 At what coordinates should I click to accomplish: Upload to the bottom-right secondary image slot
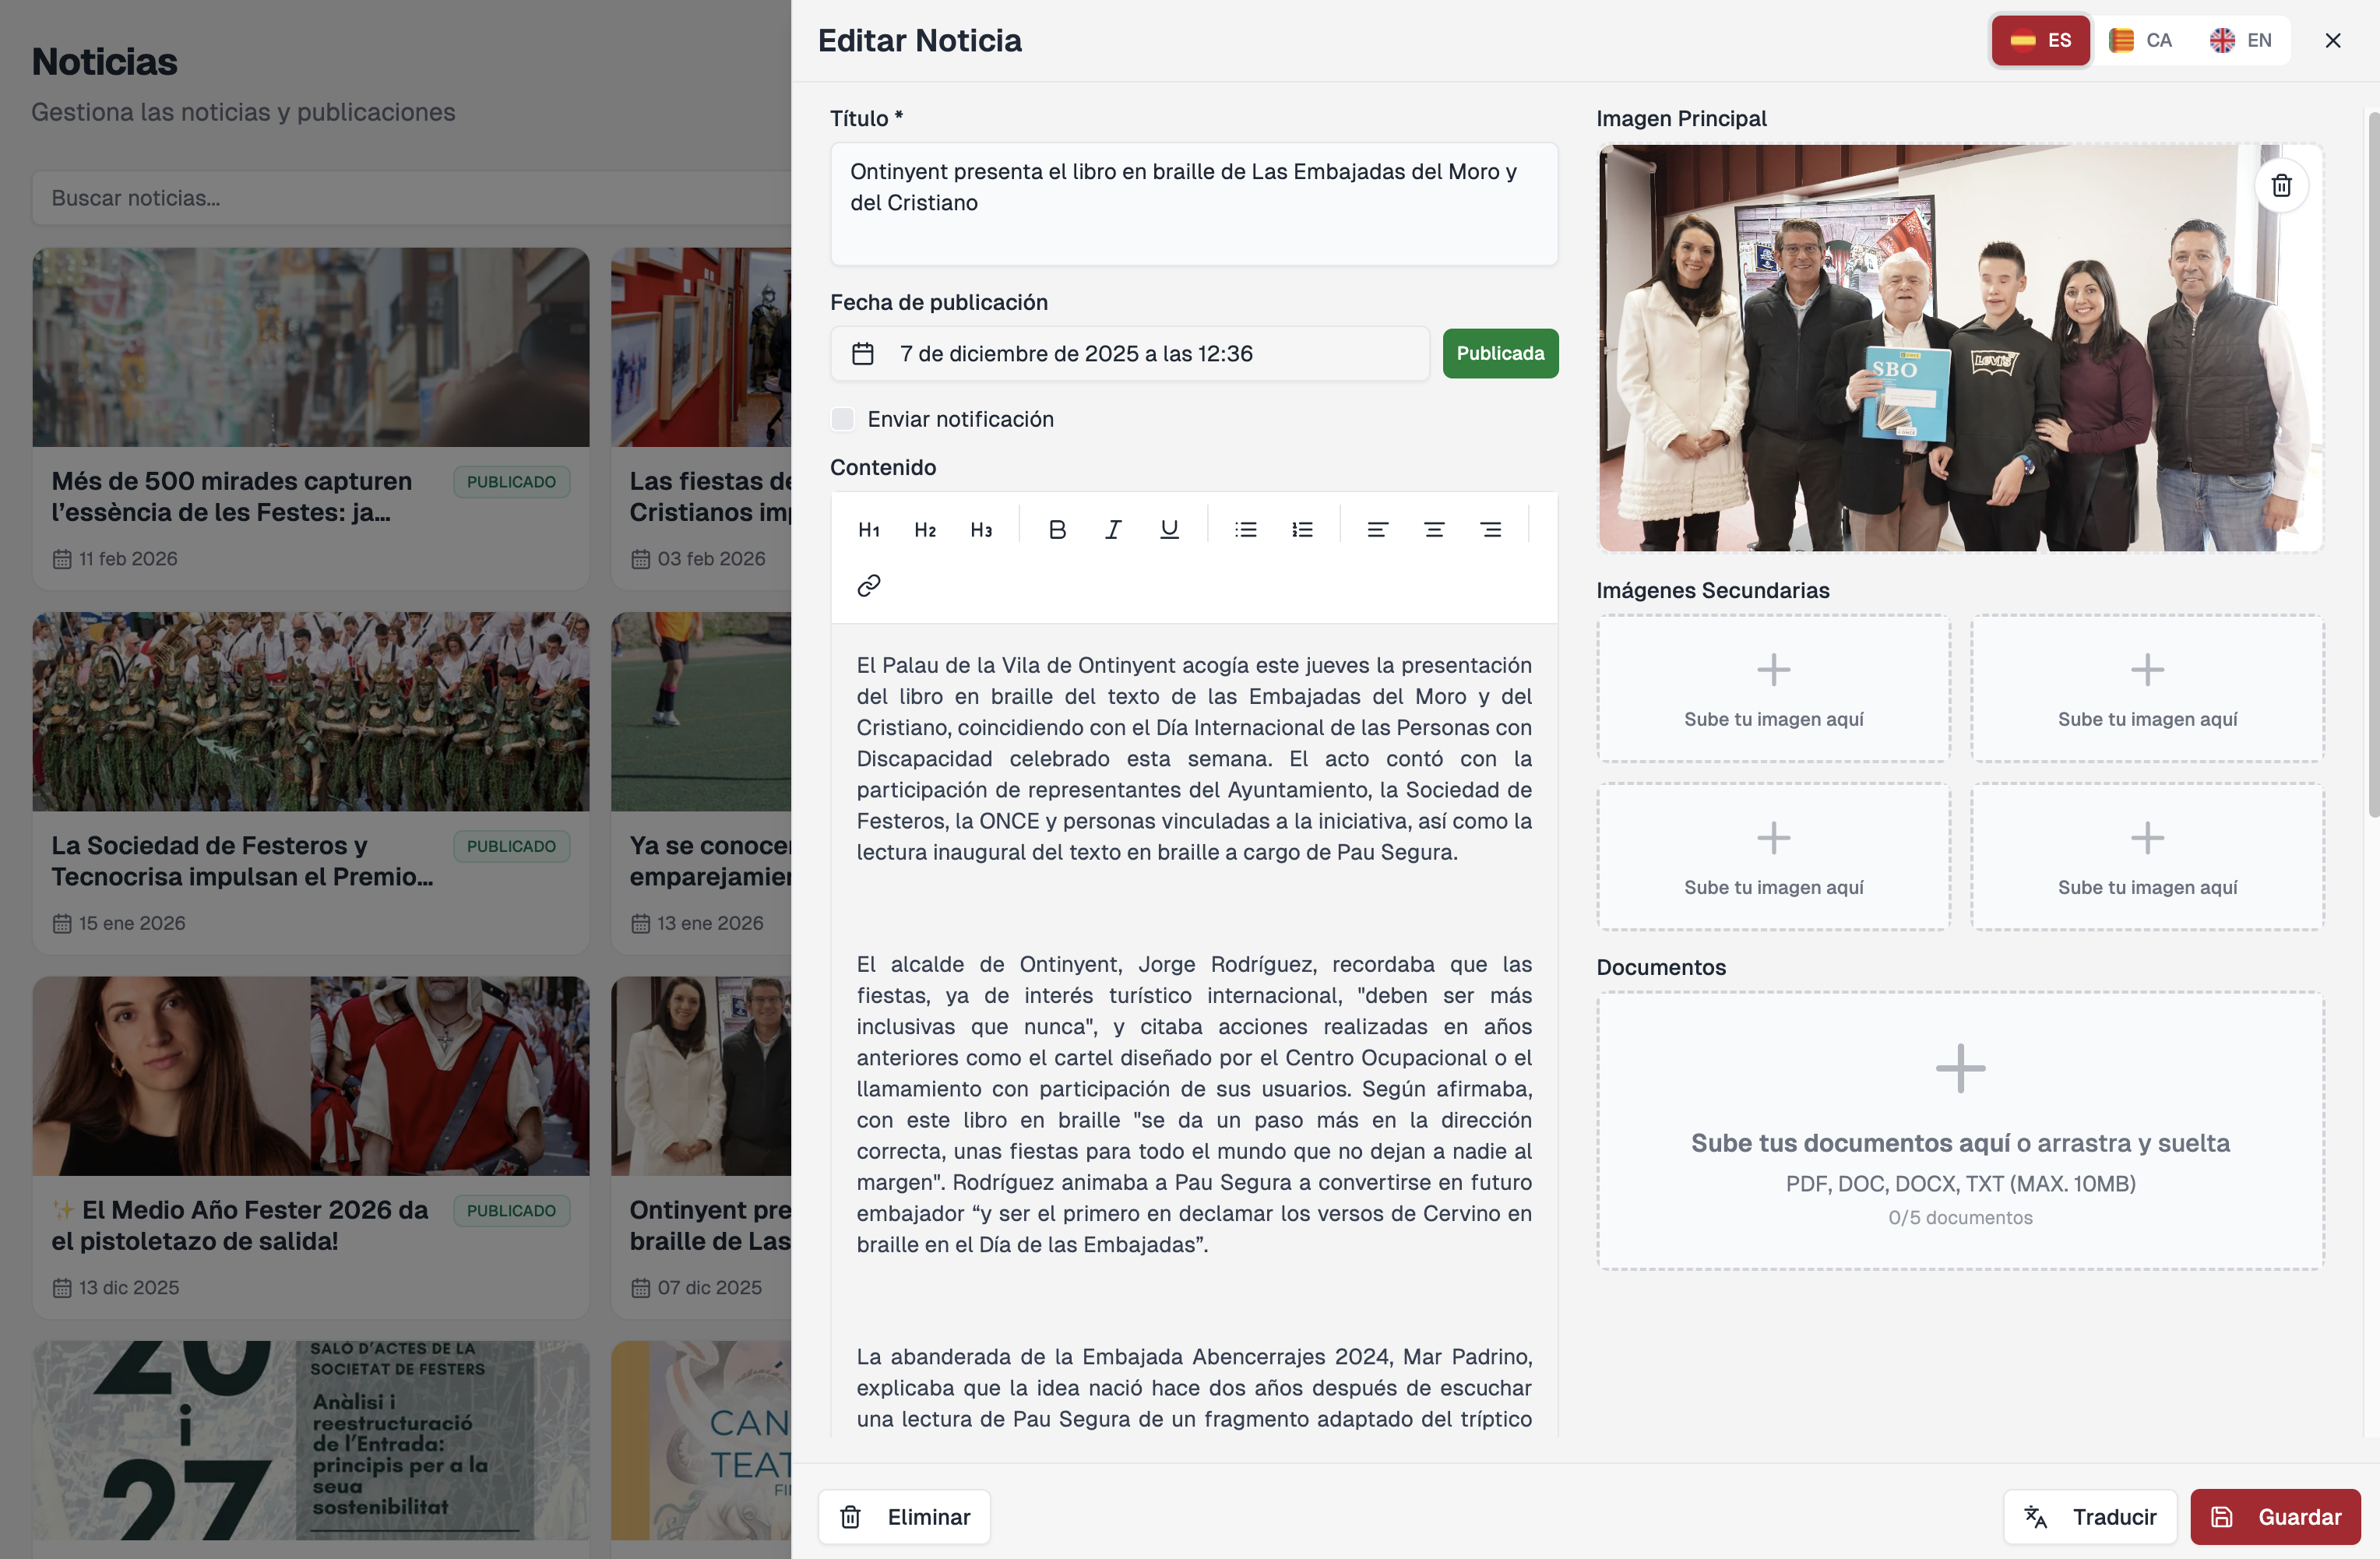[x=2147, y=857]
